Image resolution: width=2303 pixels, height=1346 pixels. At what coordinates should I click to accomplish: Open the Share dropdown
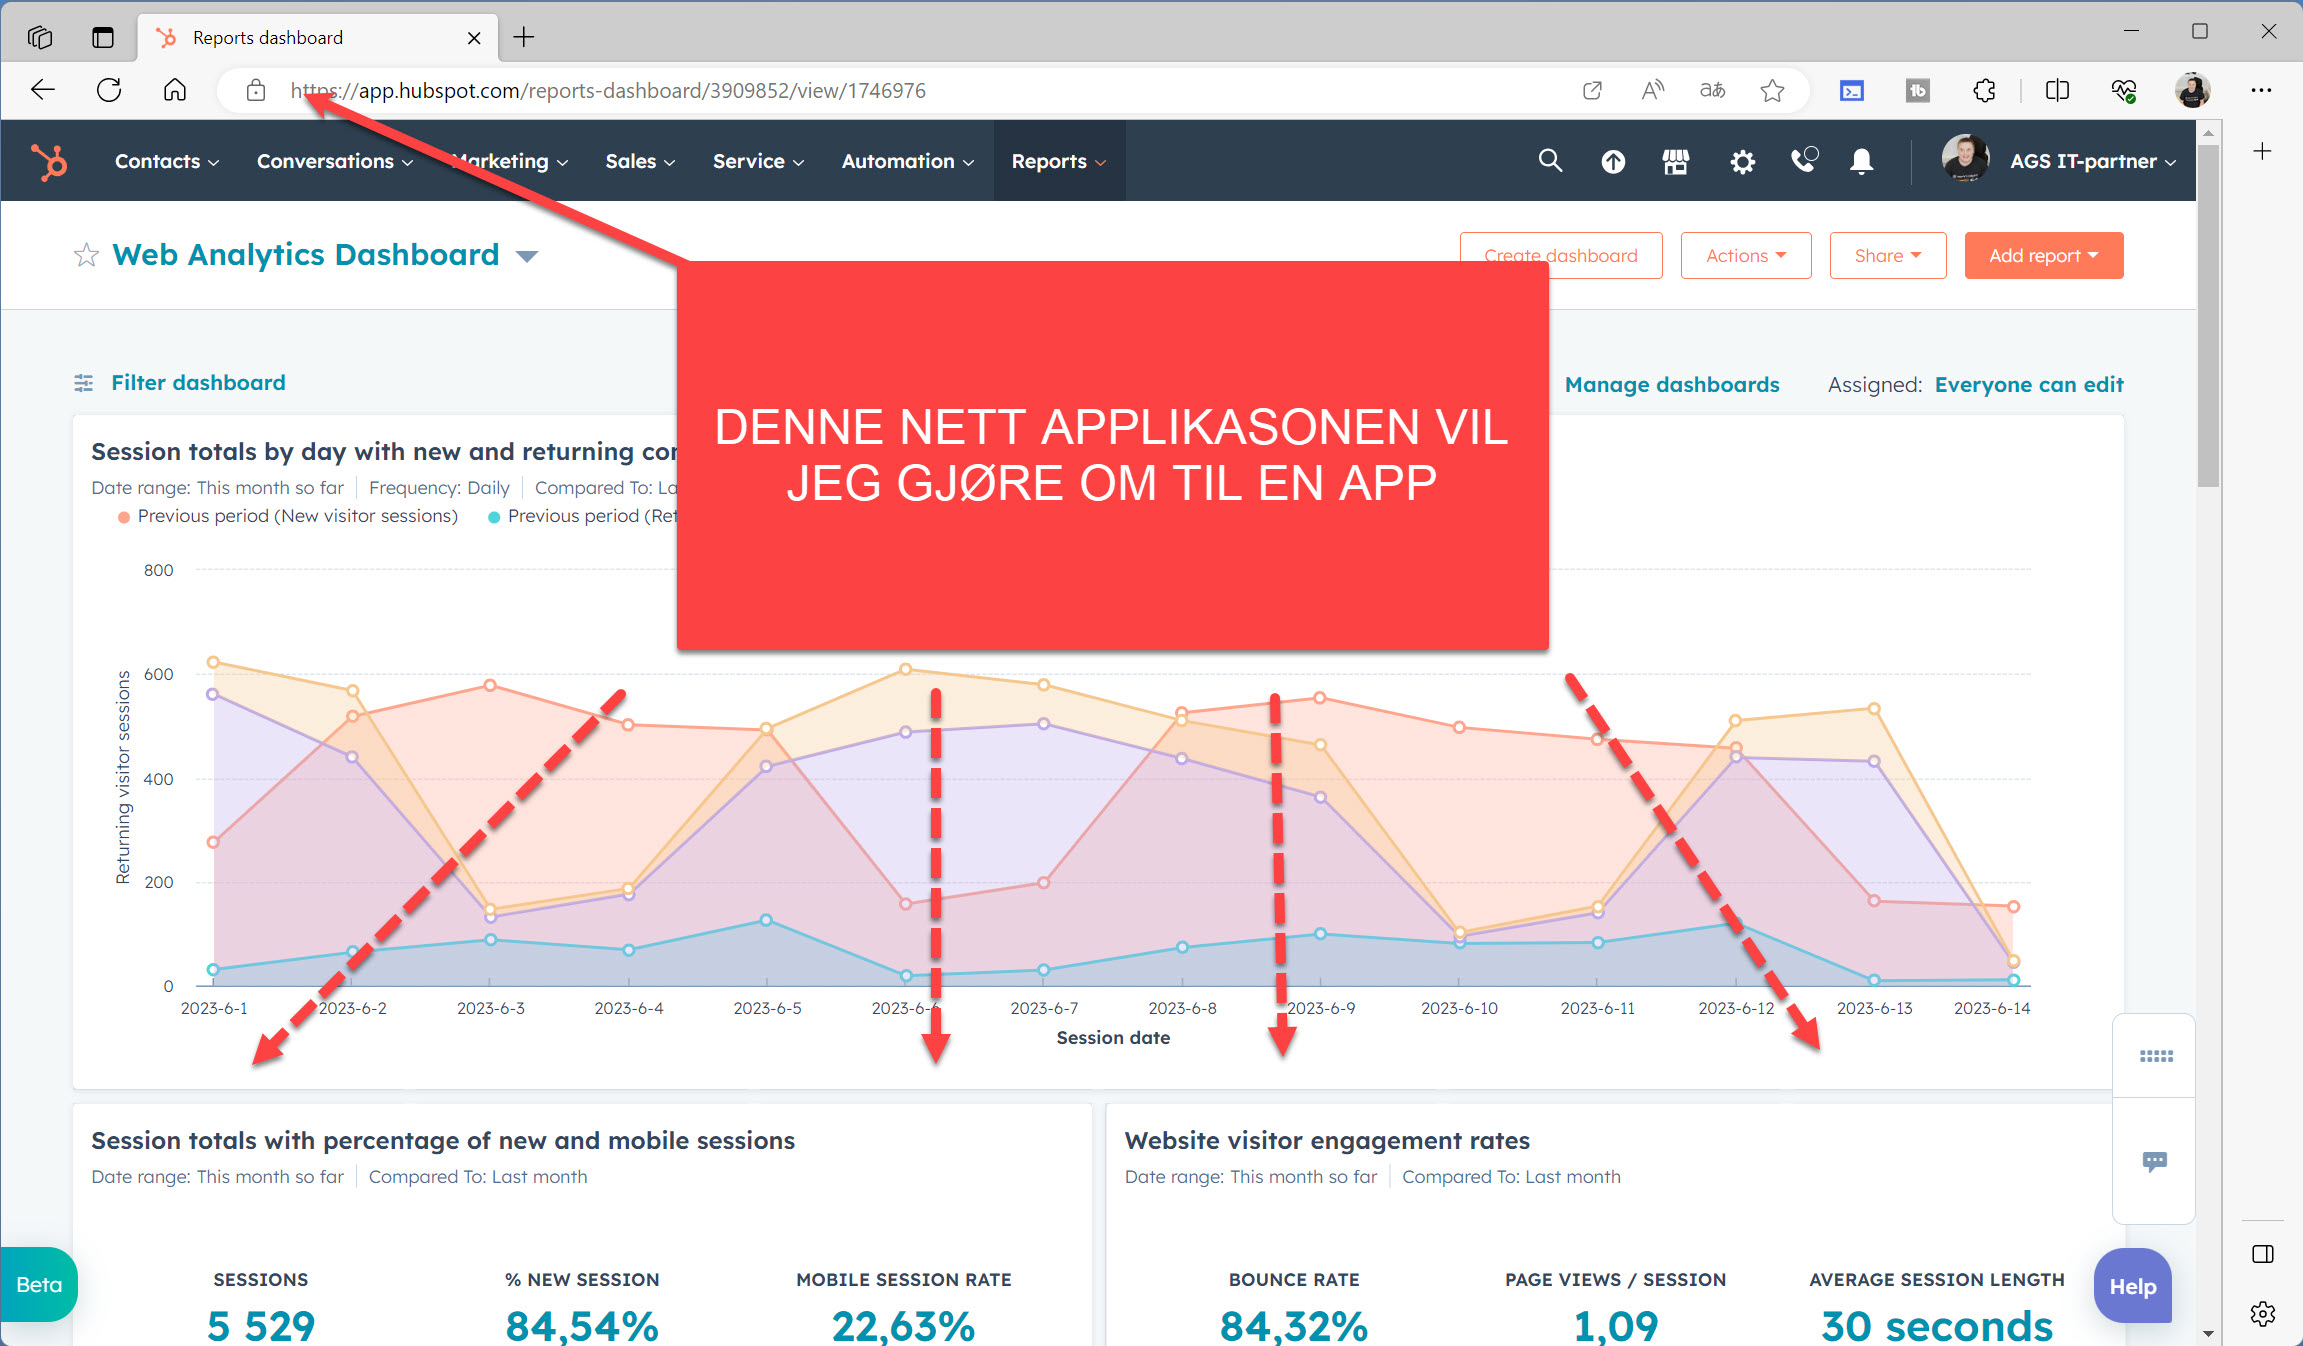[1887, 255]
